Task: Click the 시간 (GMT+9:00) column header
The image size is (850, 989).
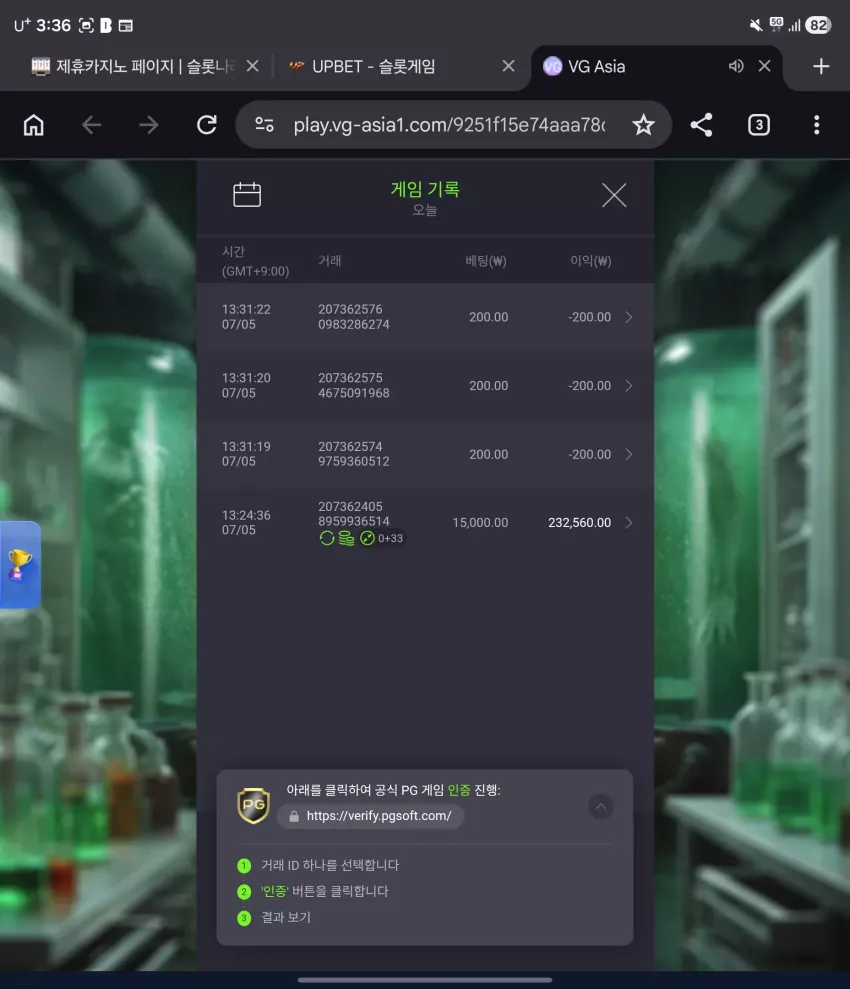Action: 255,261
